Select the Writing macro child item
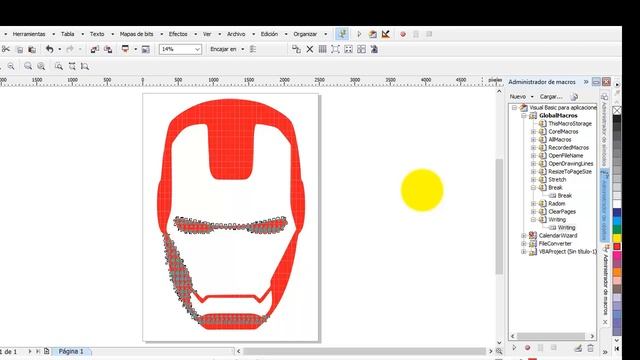Screen dimensions: 640x360 coord(566,228)
